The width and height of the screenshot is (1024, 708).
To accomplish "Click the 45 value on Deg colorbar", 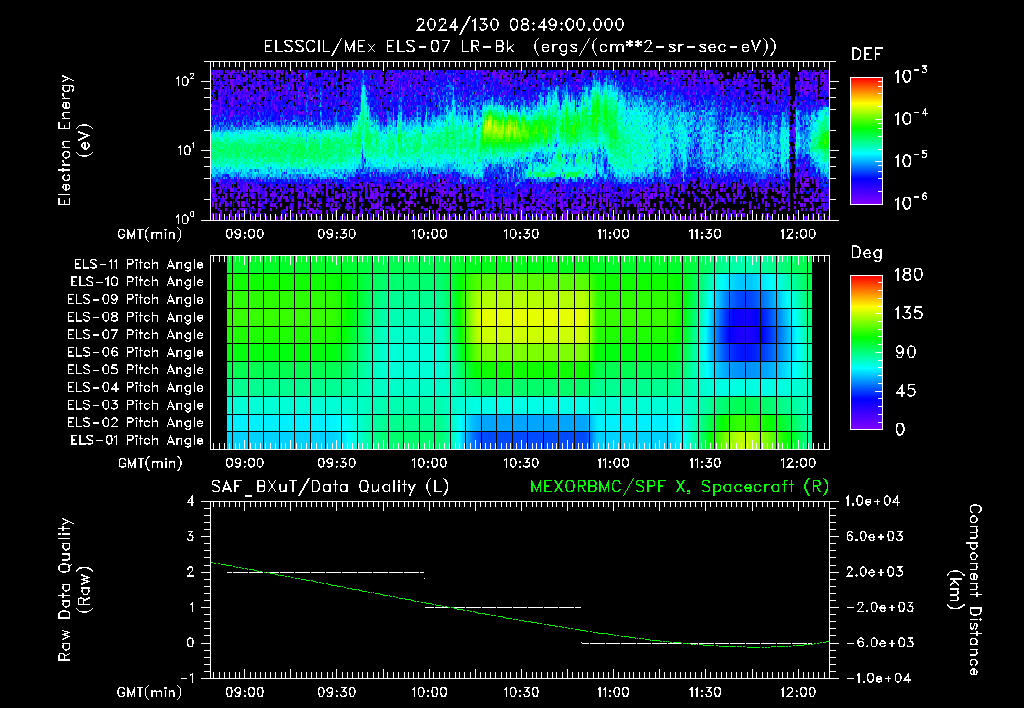I will pyautogui.click(x=906, y=391).
